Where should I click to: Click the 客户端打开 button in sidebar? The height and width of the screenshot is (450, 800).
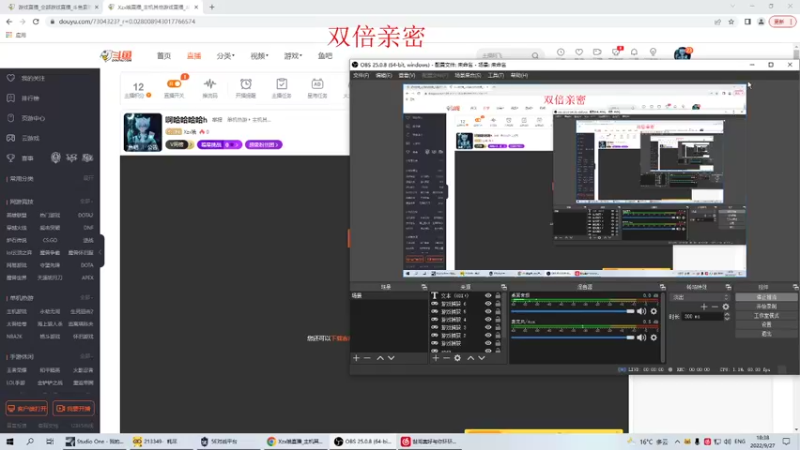point(27,409)
